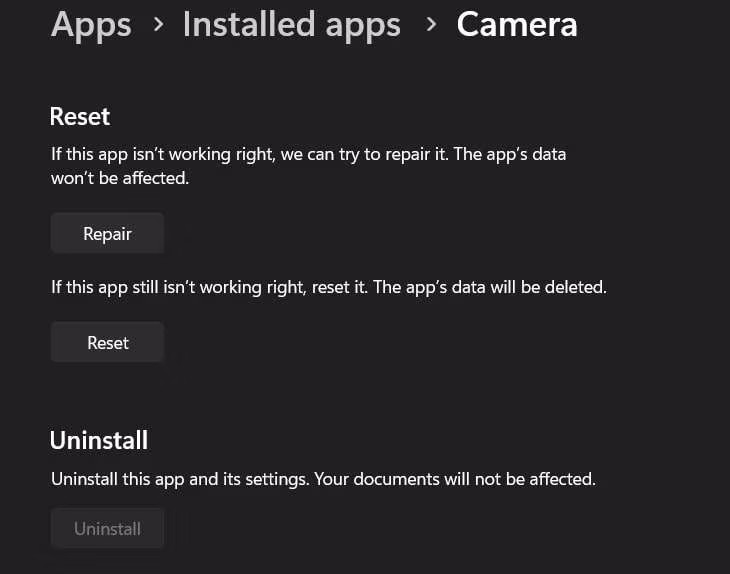
Task: Select the Uninstall section heading
Action: (x=99, y=440)
